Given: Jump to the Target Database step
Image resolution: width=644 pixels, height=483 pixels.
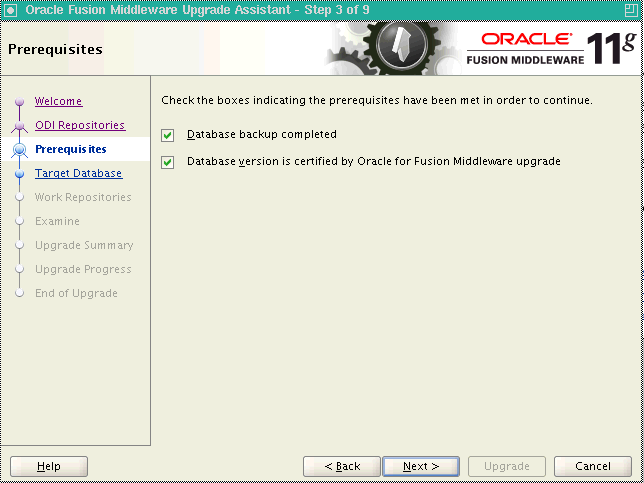Looking at the screenshot, I should pos(78,173).
